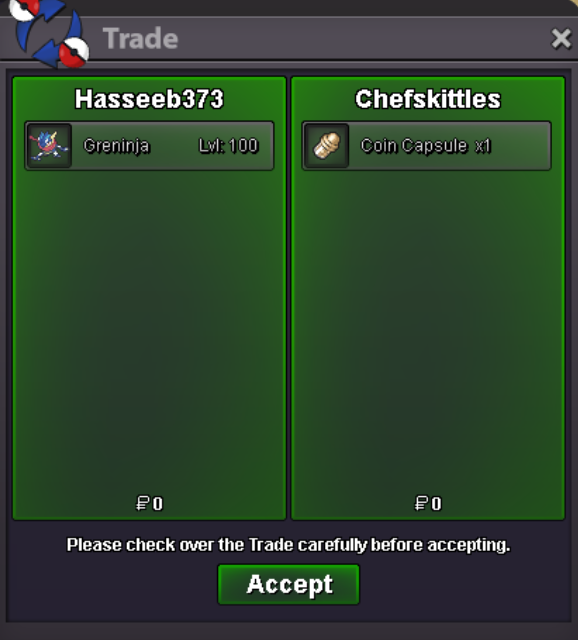Click the Lvl: 100 label
This screenshot has width=578, height=640.
pyautogui.click(x=229, y=146)
